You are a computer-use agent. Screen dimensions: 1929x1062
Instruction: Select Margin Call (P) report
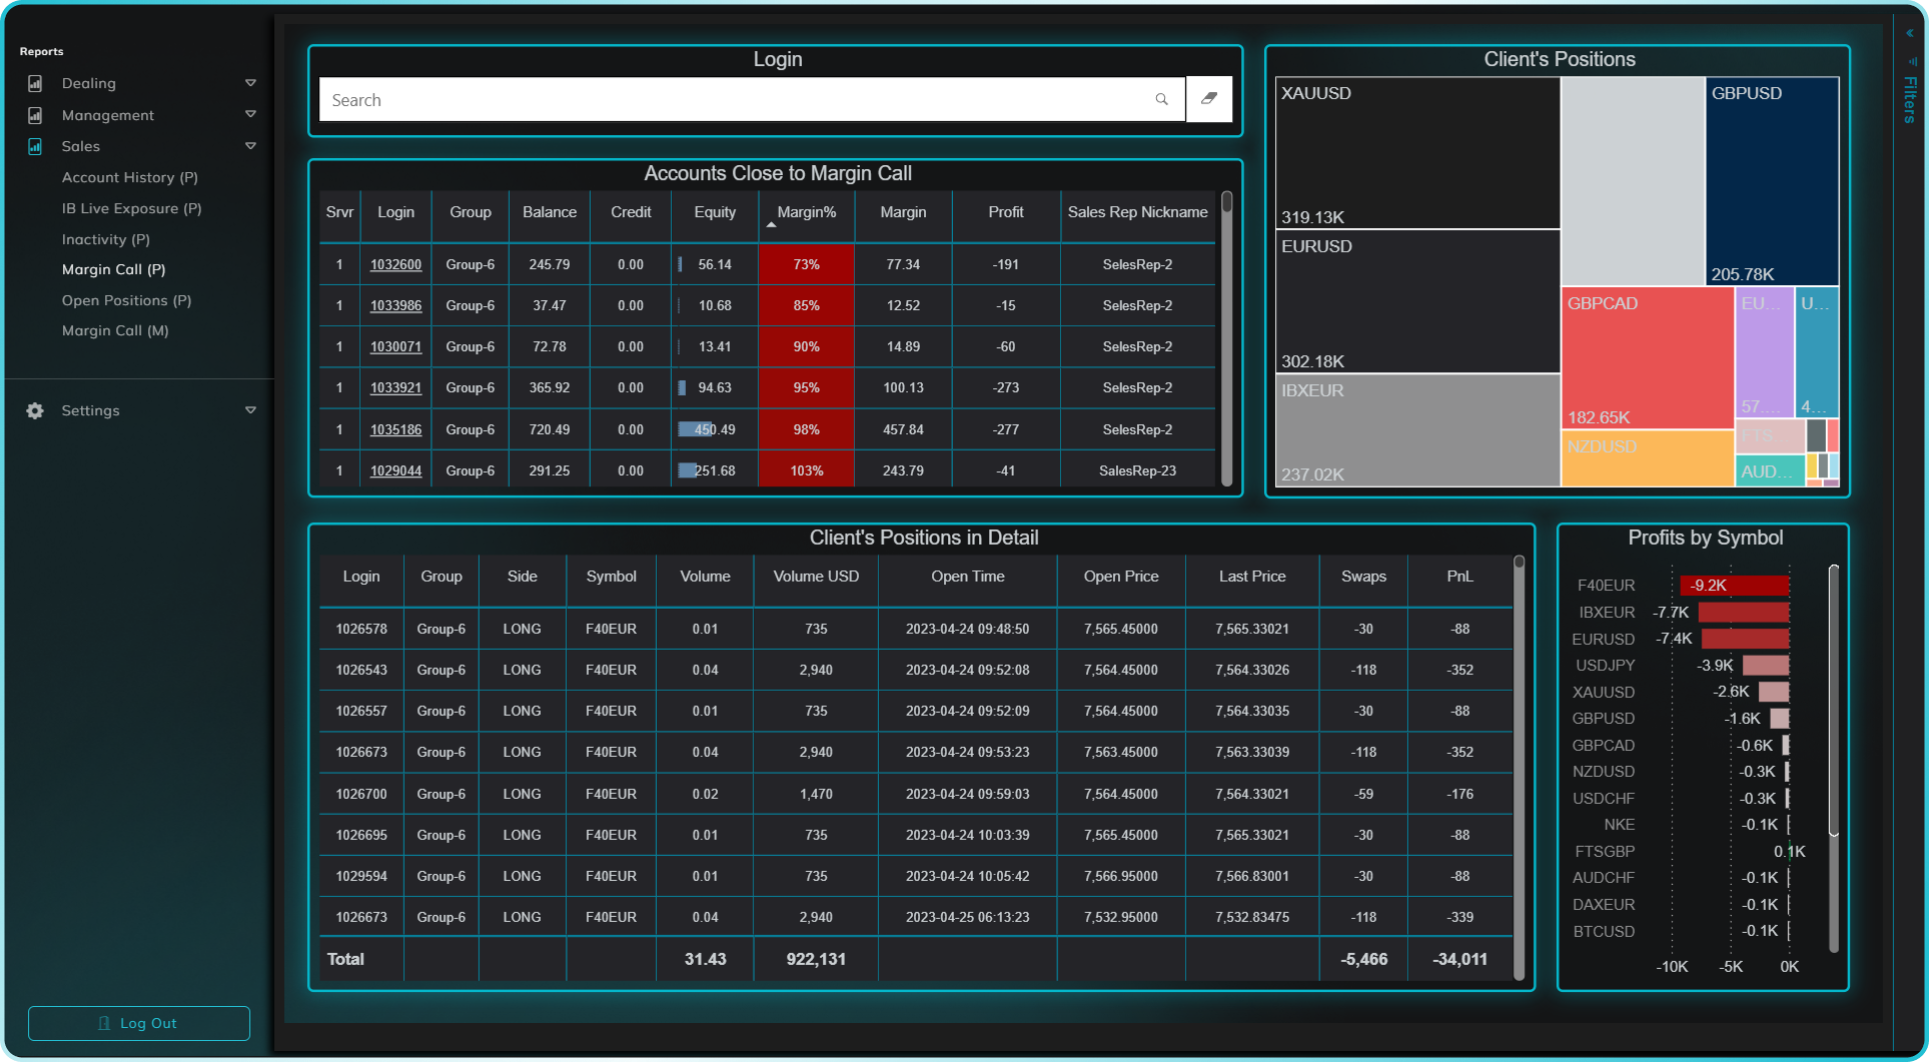(x=114, y=269)
